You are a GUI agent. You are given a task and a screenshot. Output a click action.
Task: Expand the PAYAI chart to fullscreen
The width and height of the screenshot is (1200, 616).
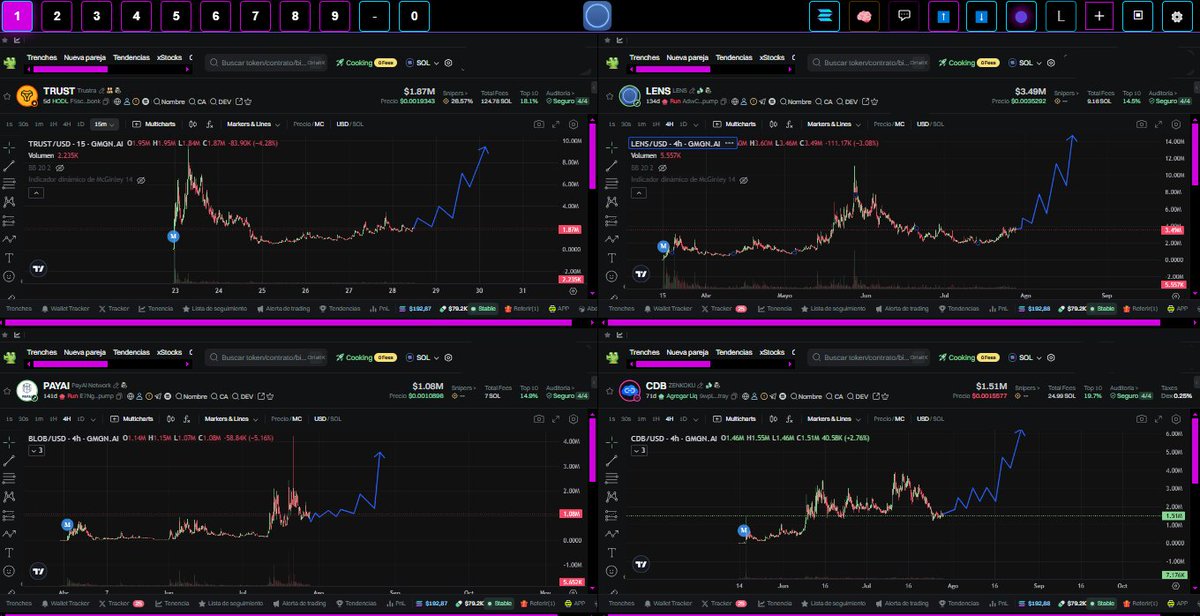(x=556, y=418)
